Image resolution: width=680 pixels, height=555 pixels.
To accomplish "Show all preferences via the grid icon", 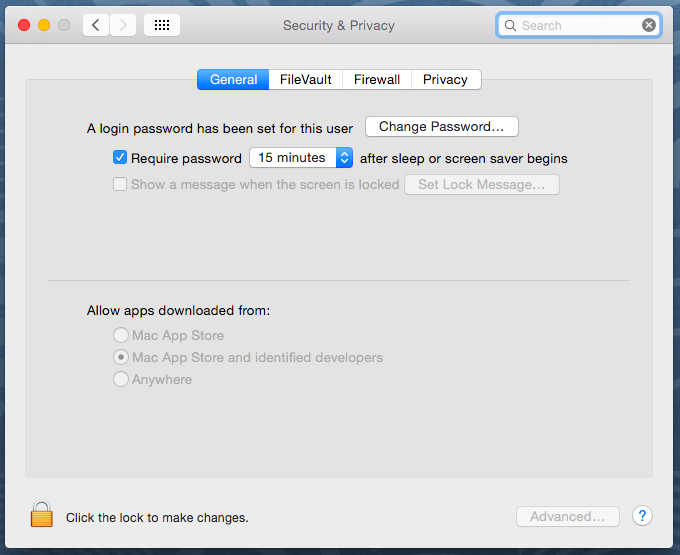I will (x=162, y=25).
